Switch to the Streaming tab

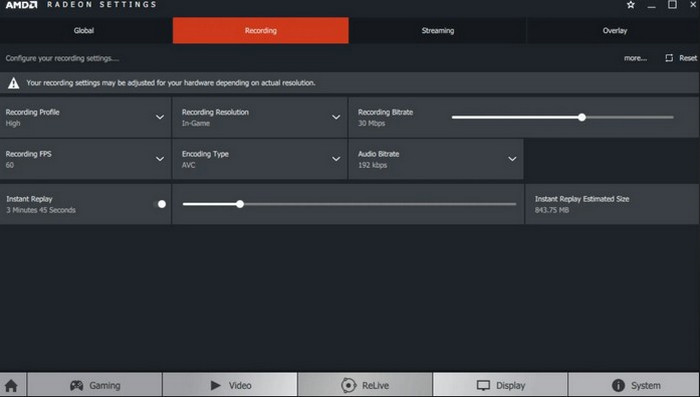coord(438,30)
